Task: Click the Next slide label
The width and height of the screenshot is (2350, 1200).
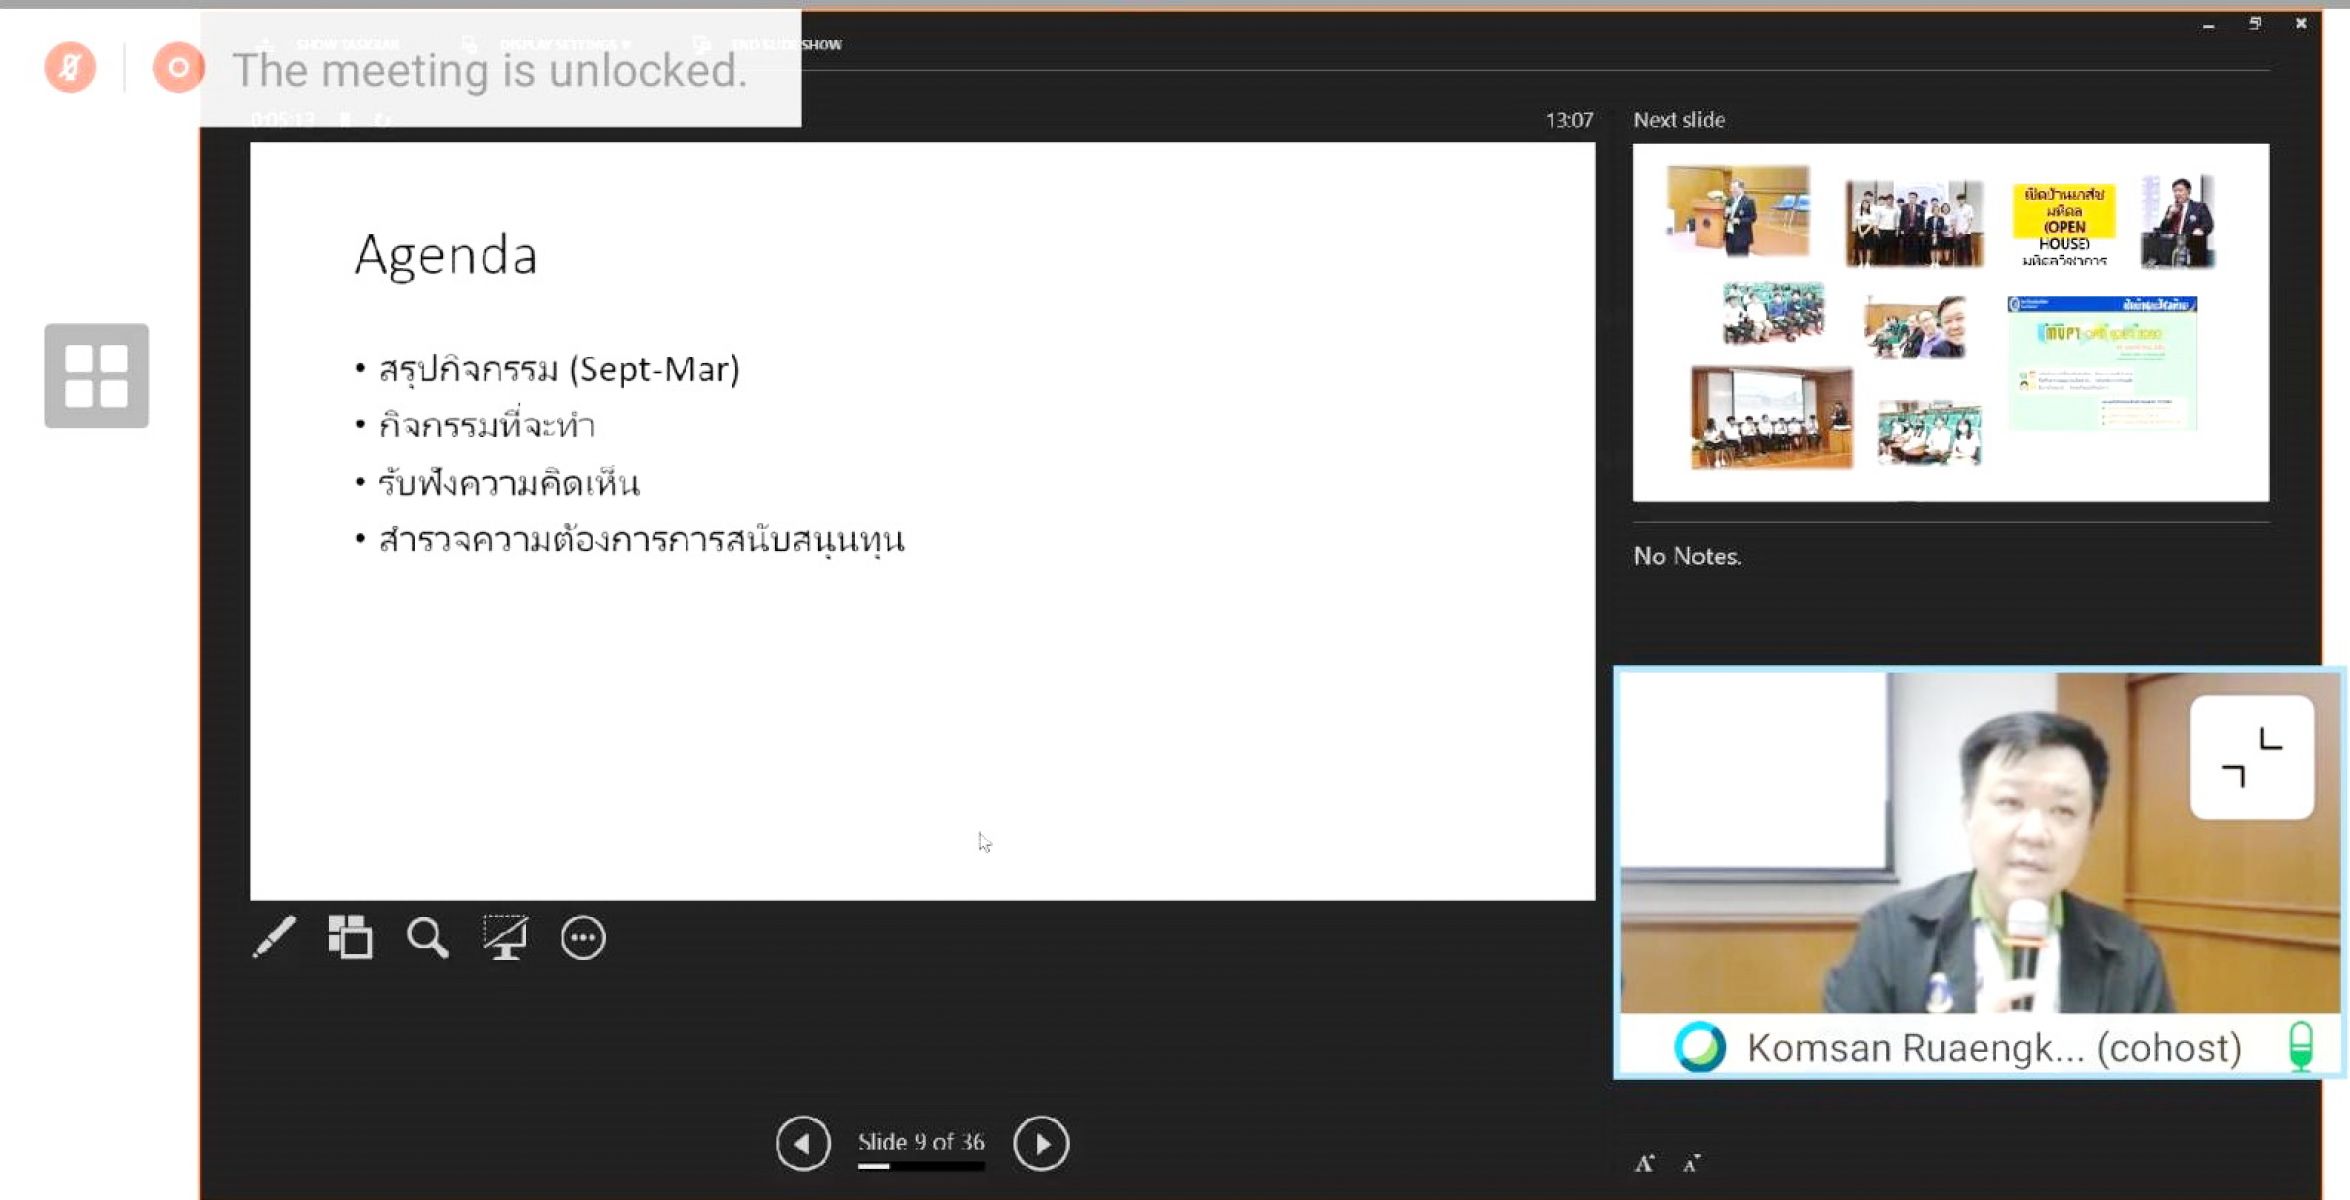Action: tap(1679, 120)
